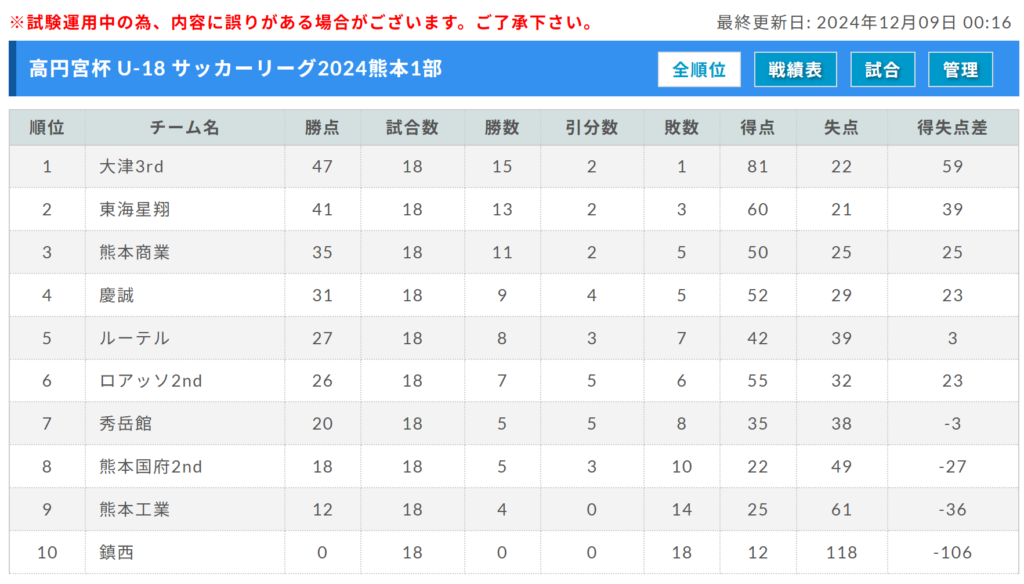Select team 東海星翔 in the table

[x=135, y=209]
